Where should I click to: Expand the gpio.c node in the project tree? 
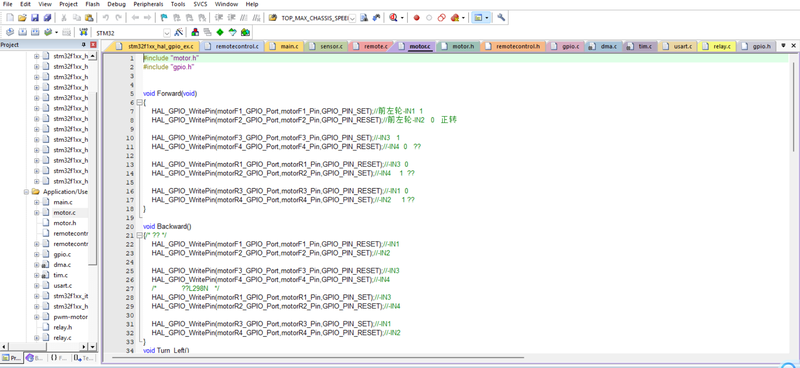click(37, 254)
